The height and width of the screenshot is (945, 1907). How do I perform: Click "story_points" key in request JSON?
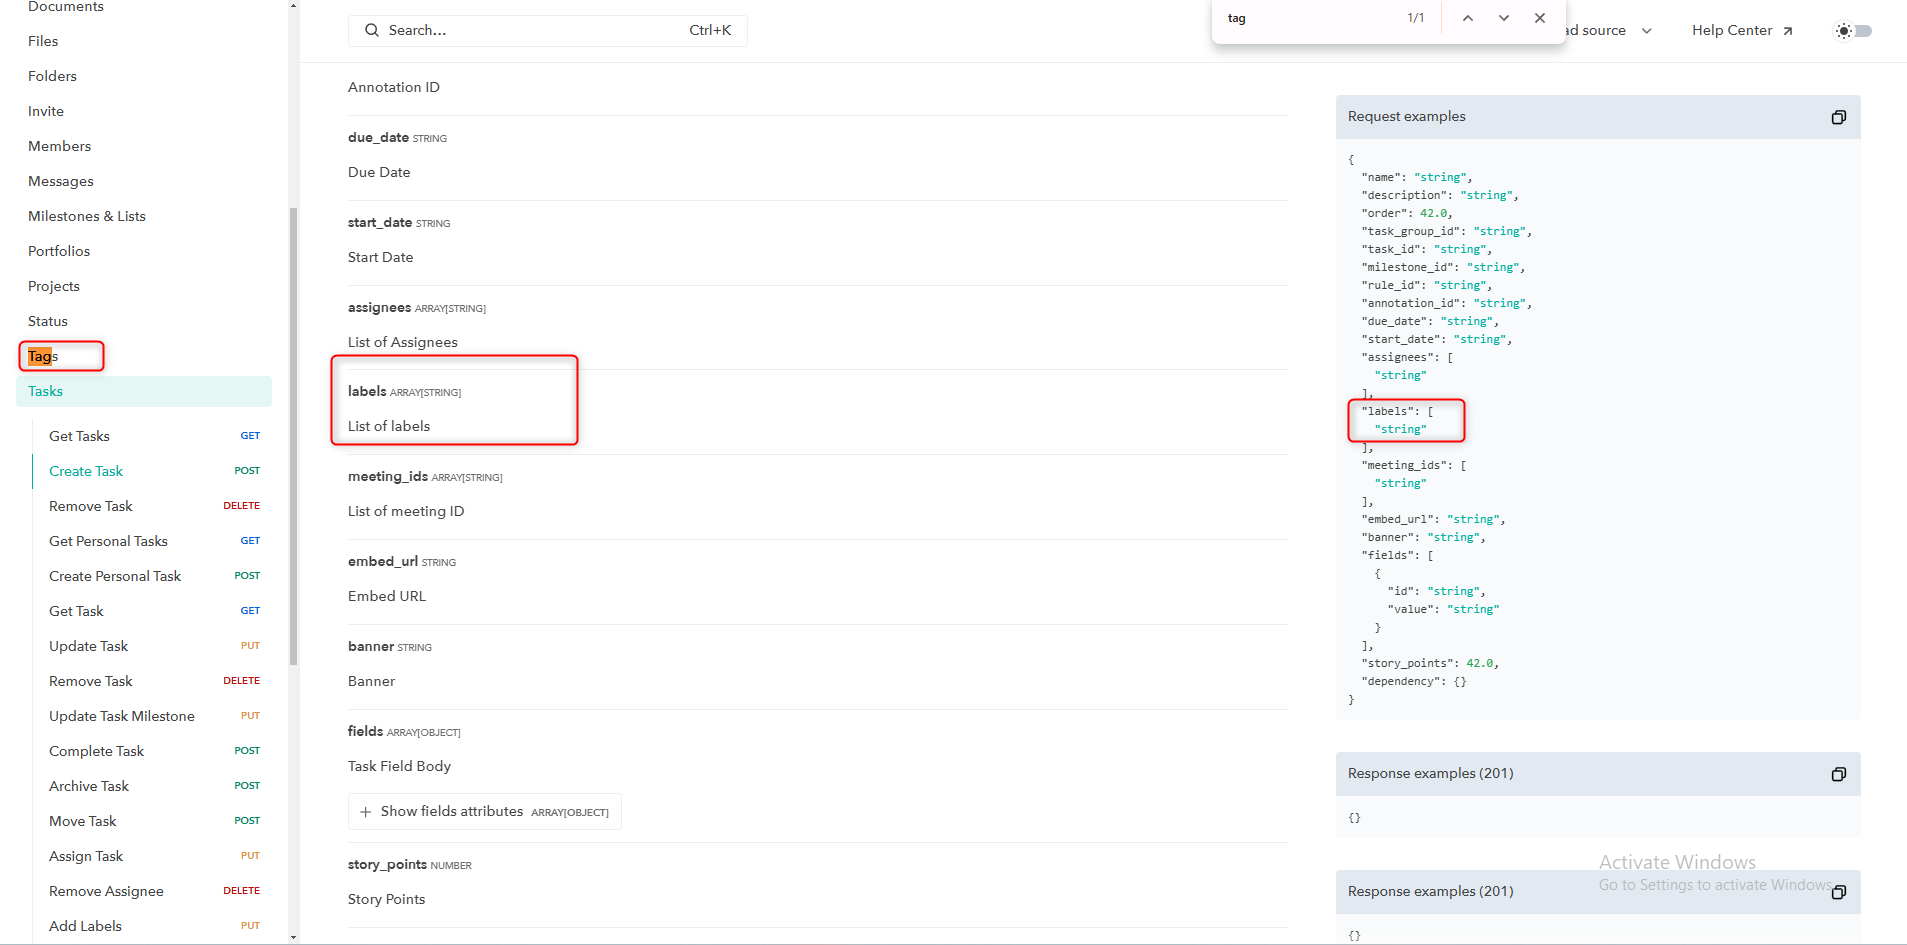1407,663
